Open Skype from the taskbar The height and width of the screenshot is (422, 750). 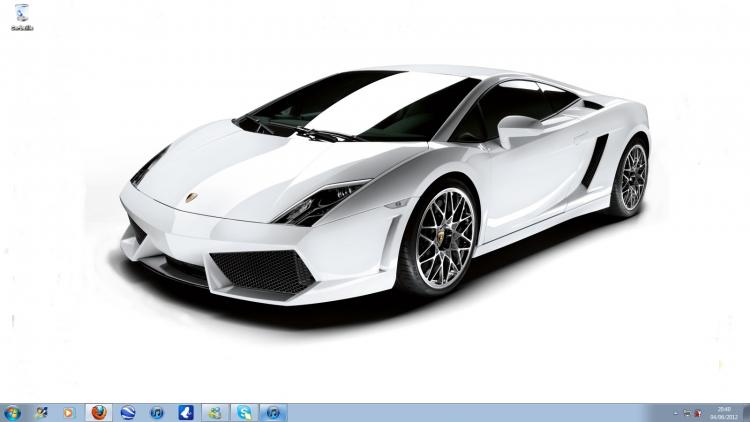tap(244, 412)
